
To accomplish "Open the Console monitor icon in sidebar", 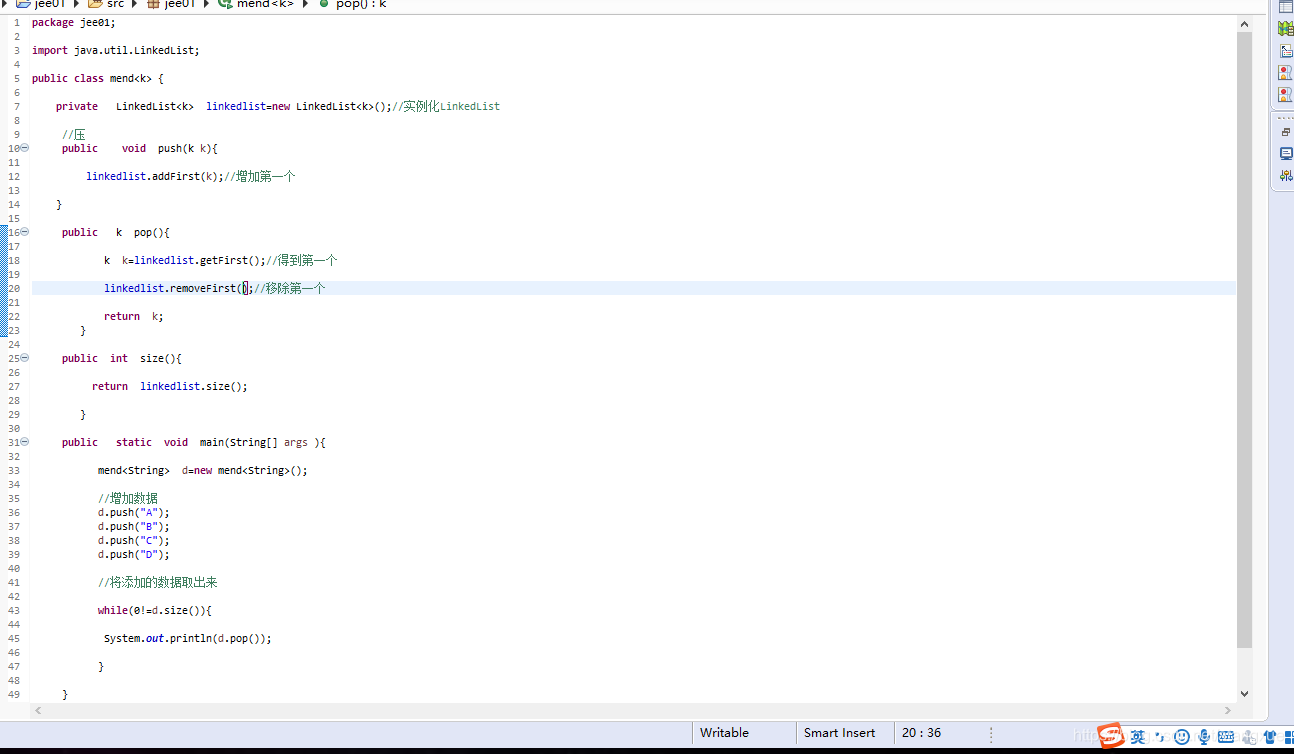I will (1286, 154).
